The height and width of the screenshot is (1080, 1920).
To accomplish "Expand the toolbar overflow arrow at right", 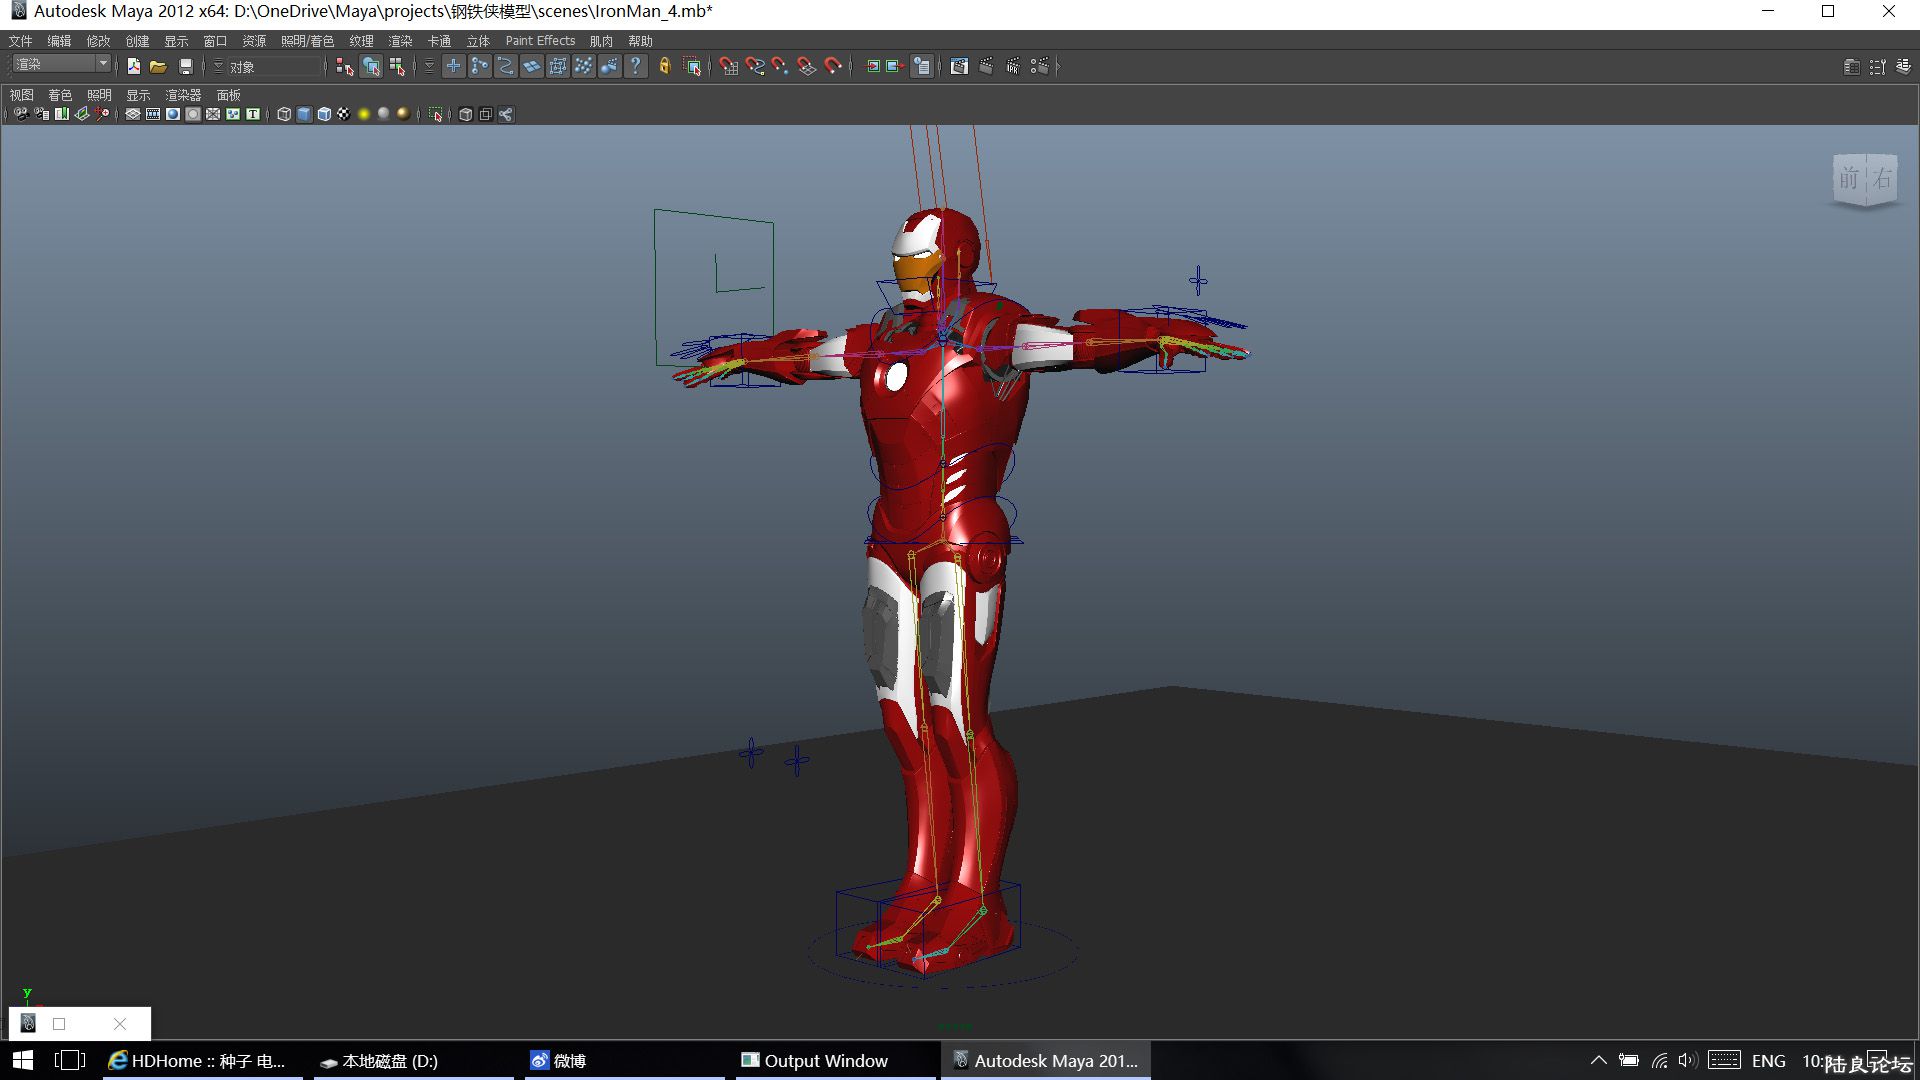I will click(x=1057, y=66).
